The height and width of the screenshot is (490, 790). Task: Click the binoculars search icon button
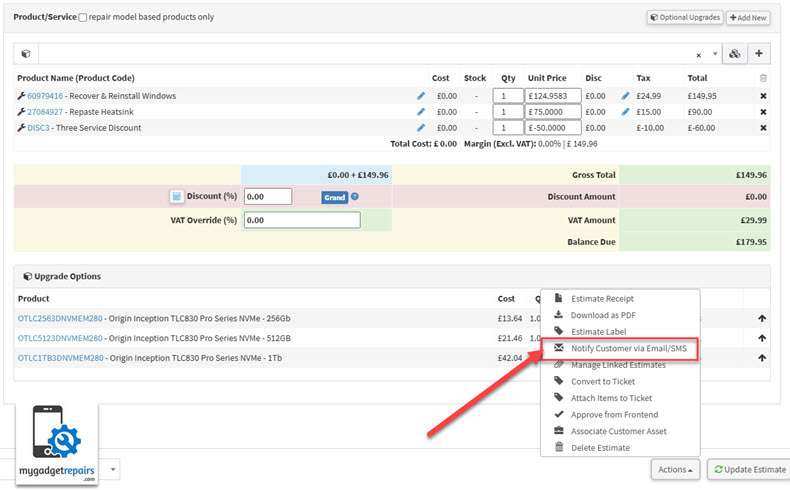(x=735, y=53)
